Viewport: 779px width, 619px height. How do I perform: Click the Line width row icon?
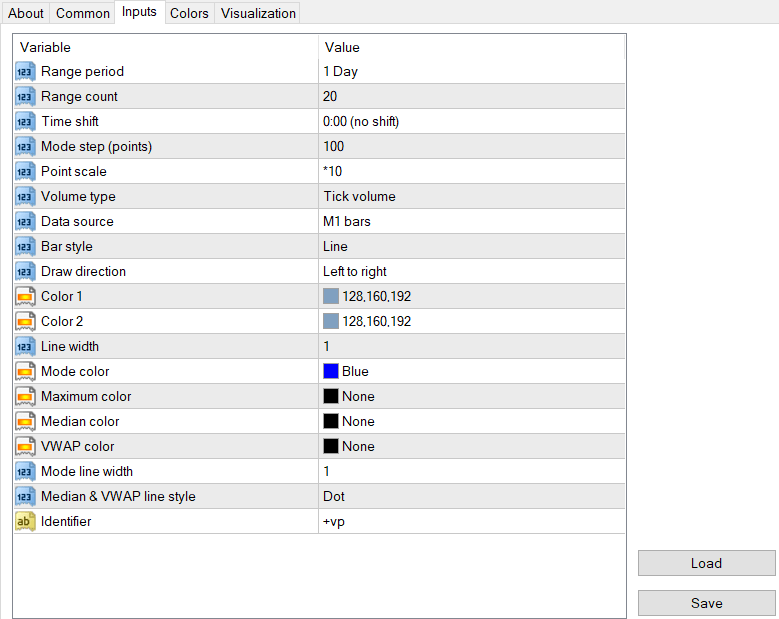(x=25, y=347)
